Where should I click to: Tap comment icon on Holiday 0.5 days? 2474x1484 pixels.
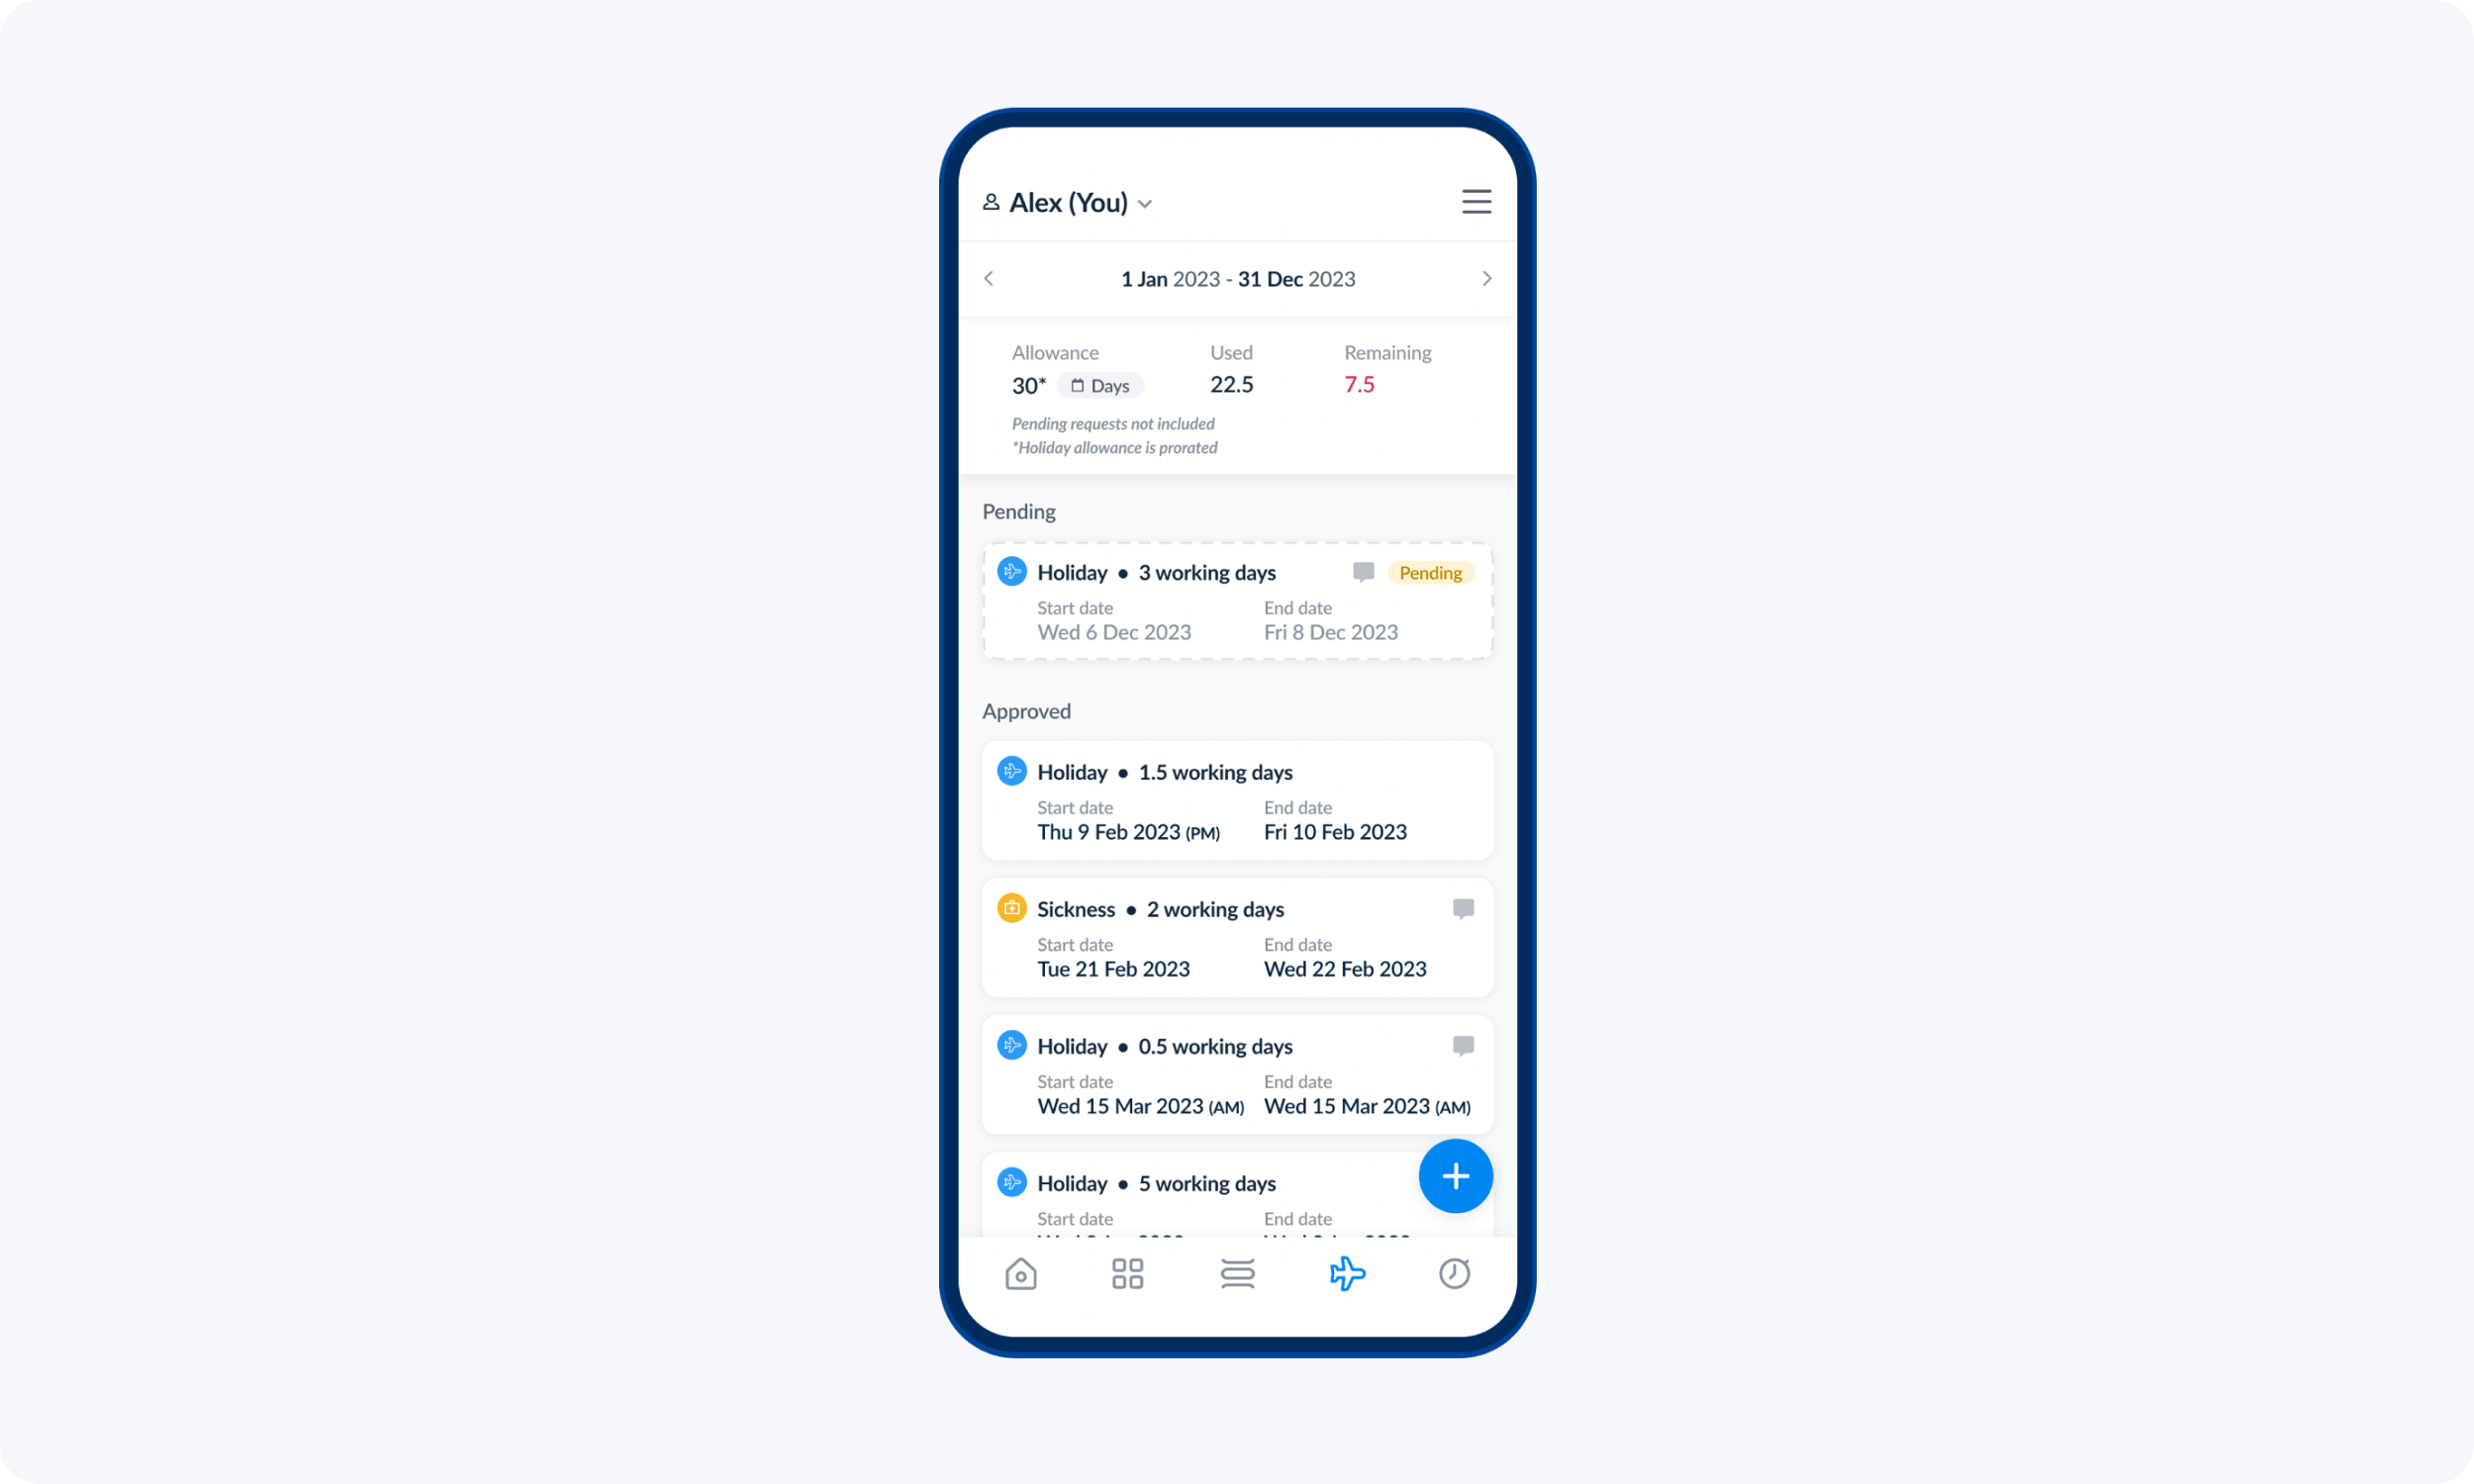(x=1464, y=1046)
